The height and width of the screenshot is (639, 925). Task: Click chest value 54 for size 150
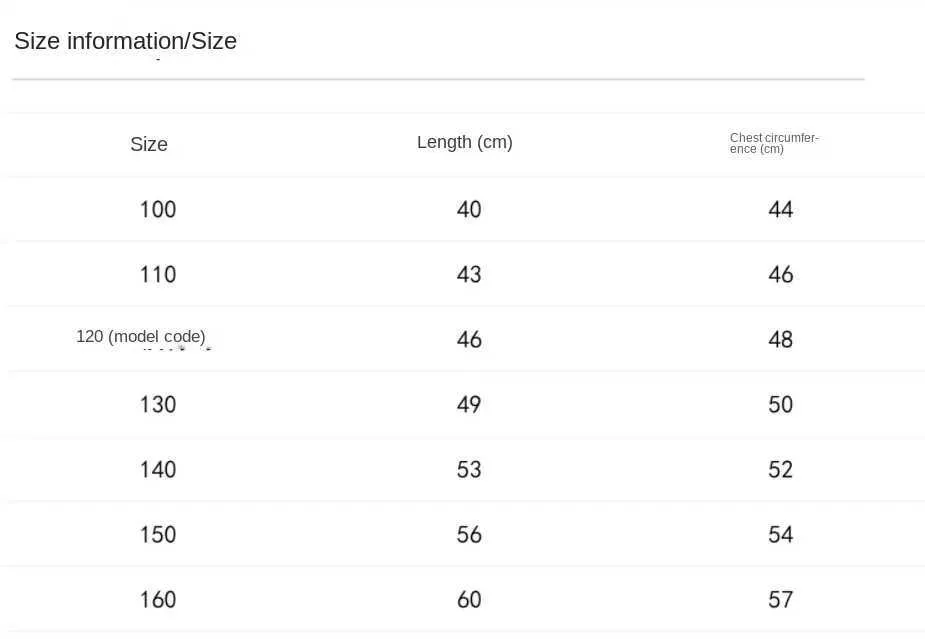point(780,534)
